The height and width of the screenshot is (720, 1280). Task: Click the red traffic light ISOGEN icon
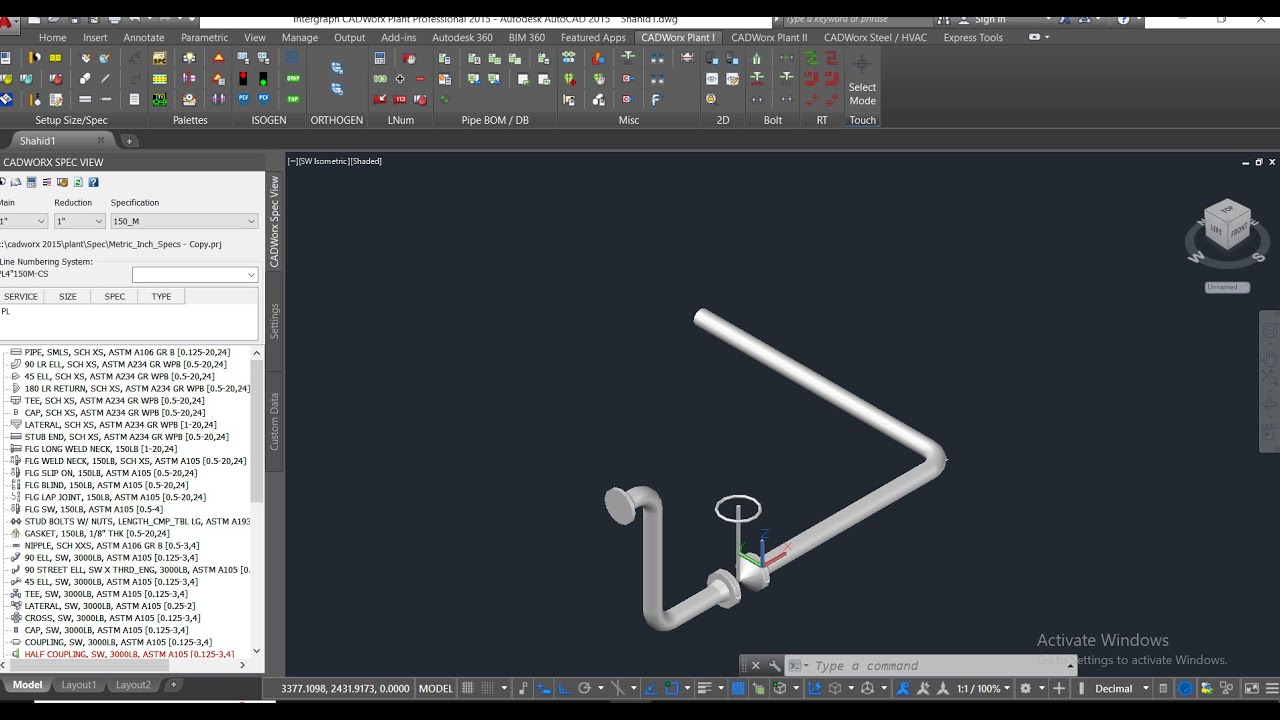coord(243,78)
